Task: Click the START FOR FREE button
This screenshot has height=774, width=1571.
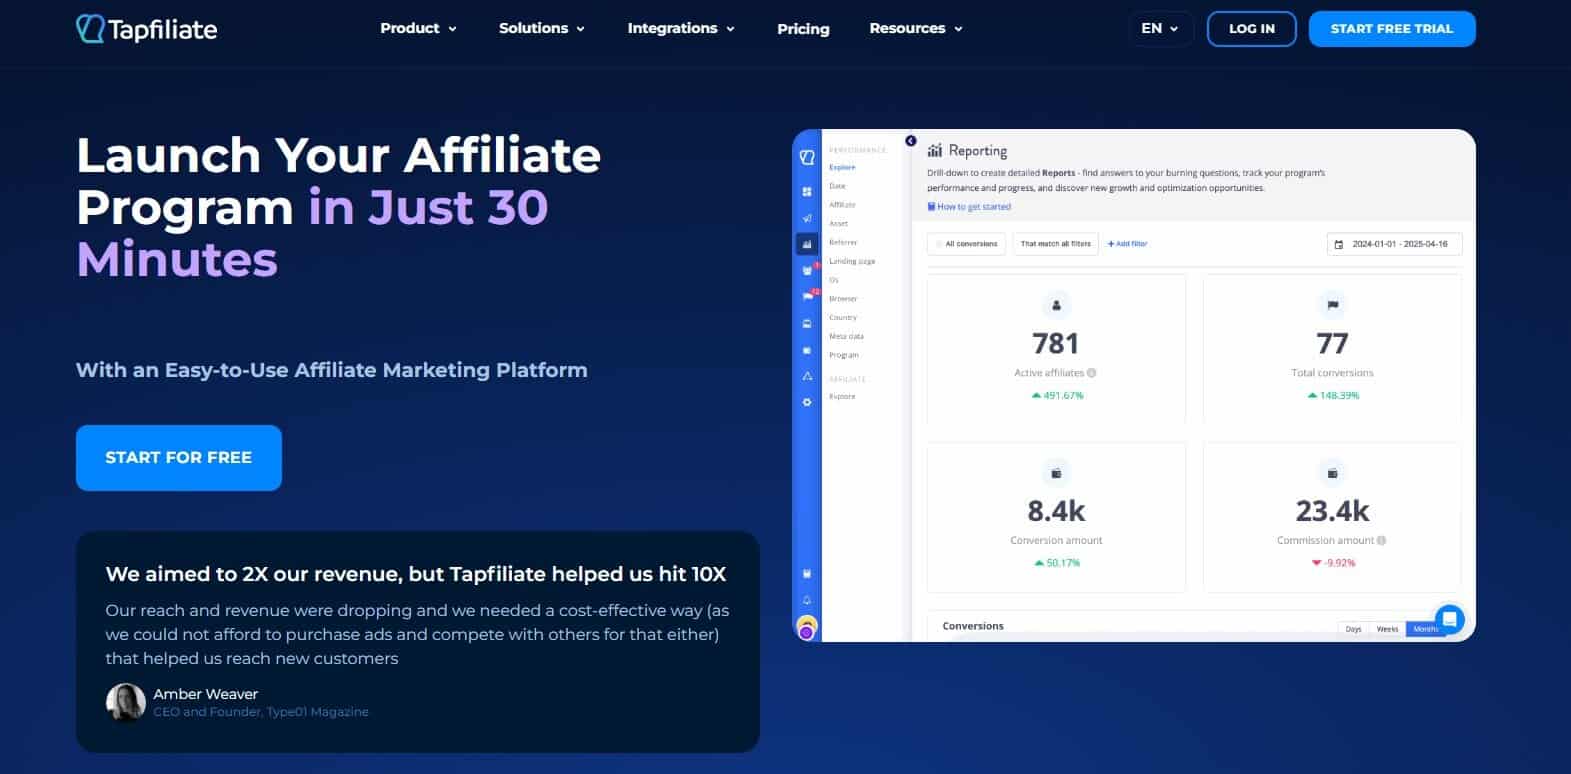Action: 179,457
